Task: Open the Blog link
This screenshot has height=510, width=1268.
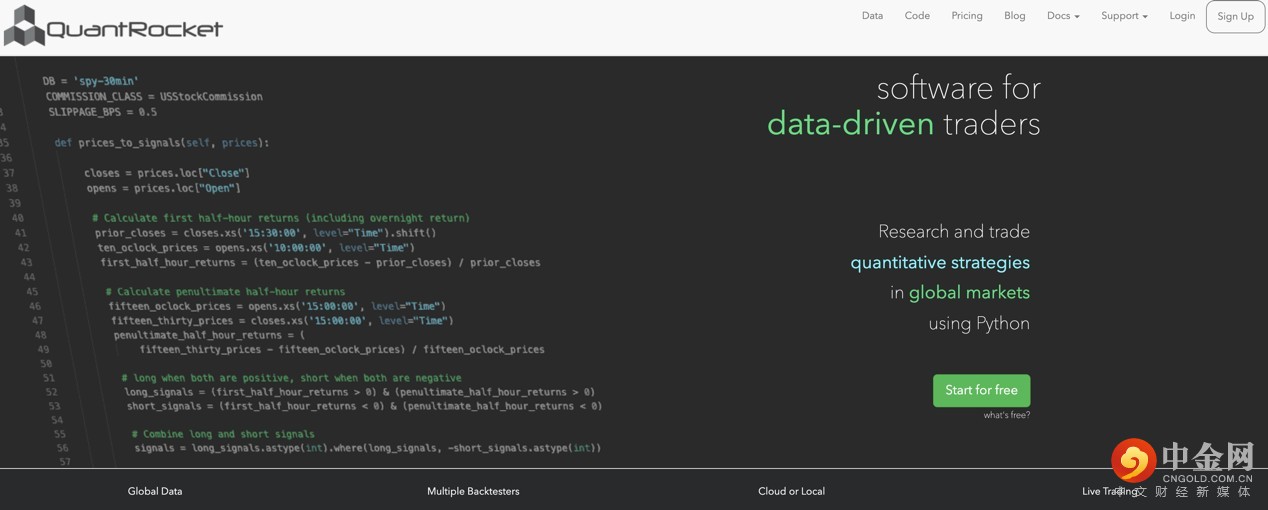Action: coord(1015,16)
